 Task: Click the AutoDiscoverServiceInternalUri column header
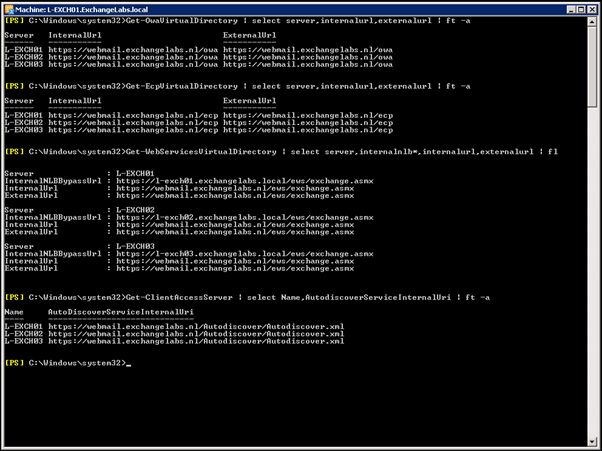[111, 312]
